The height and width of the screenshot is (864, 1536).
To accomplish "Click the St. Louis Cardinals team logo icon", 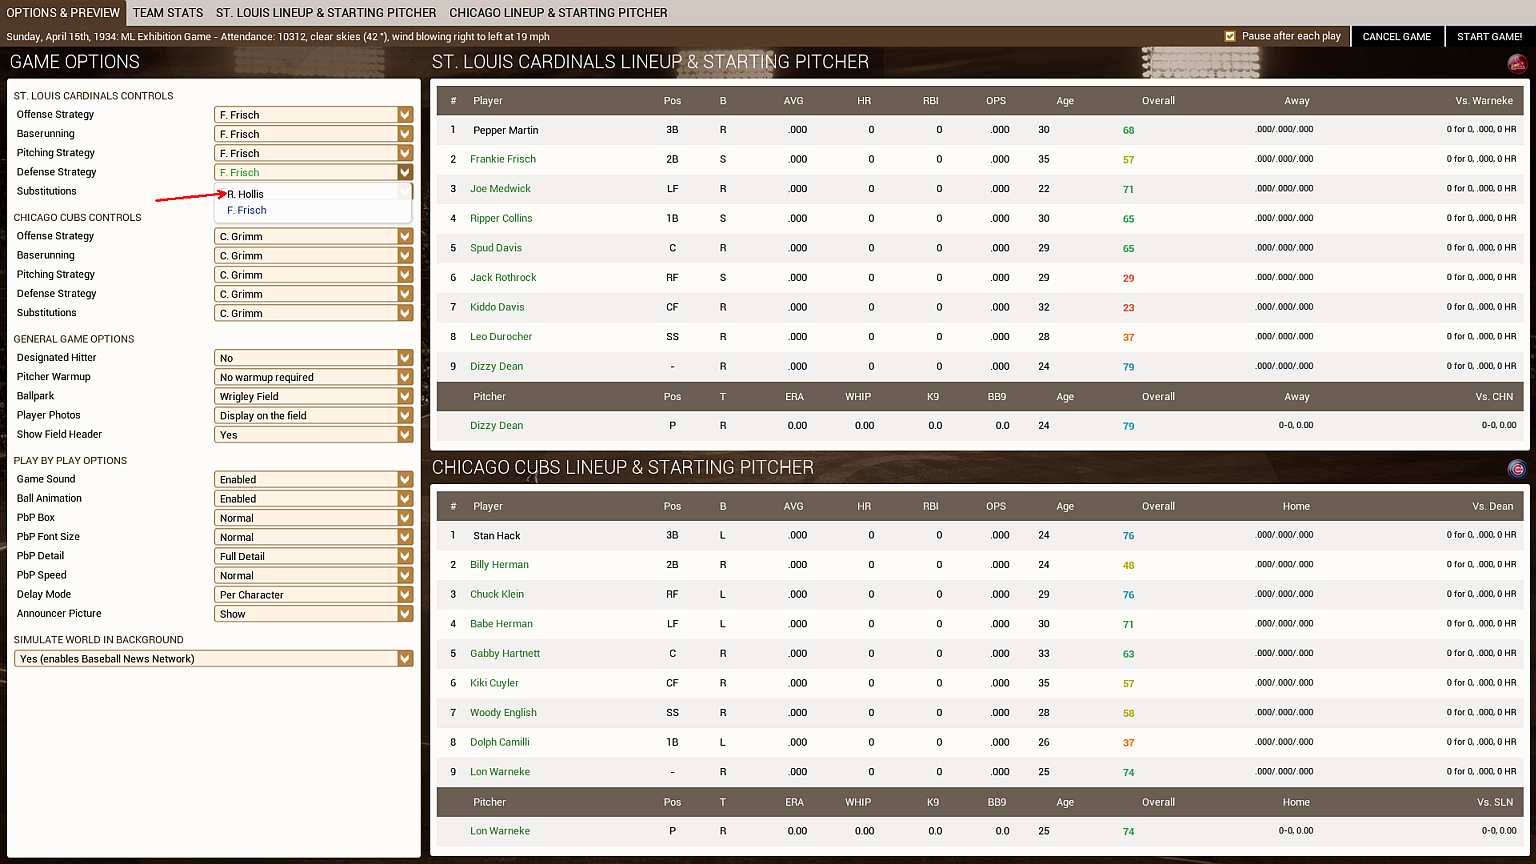I will pyautogui.click(x=1517, y=64).
